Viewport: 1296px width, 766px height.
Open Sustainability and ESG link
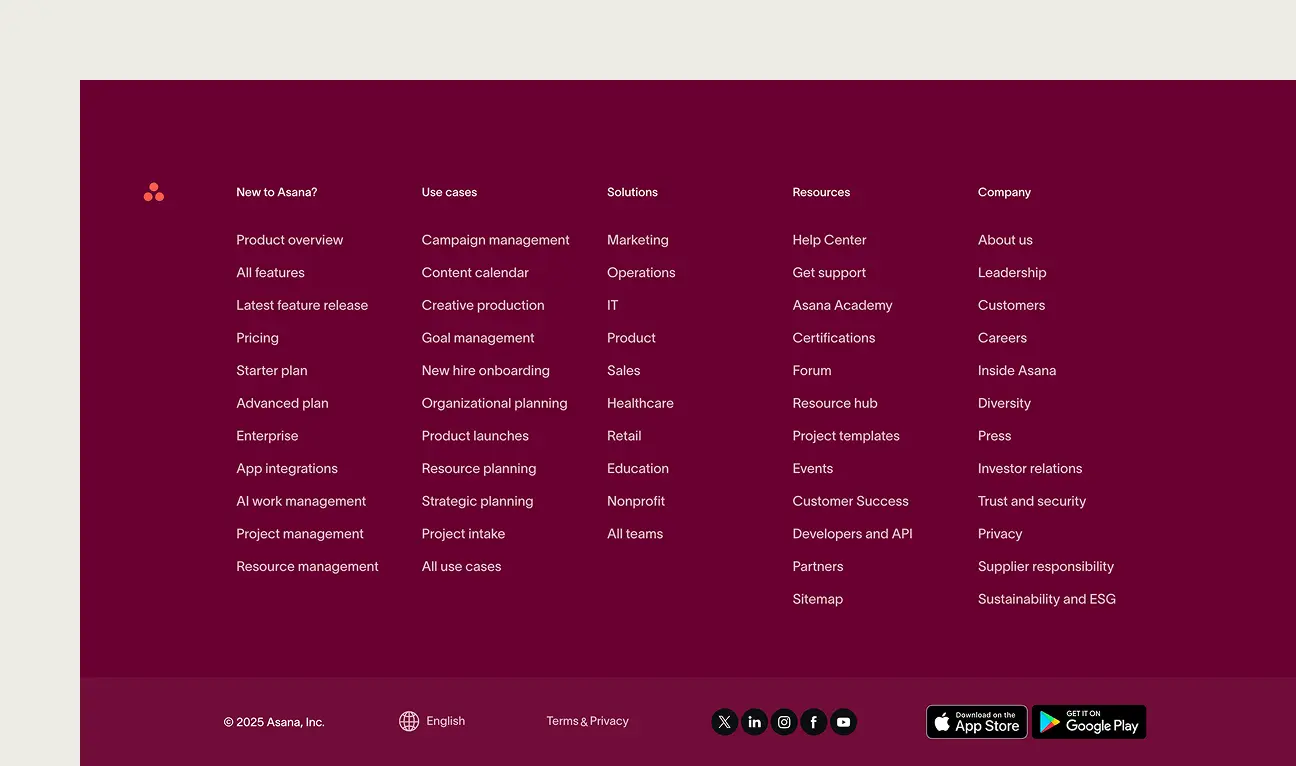point(1047,600)
